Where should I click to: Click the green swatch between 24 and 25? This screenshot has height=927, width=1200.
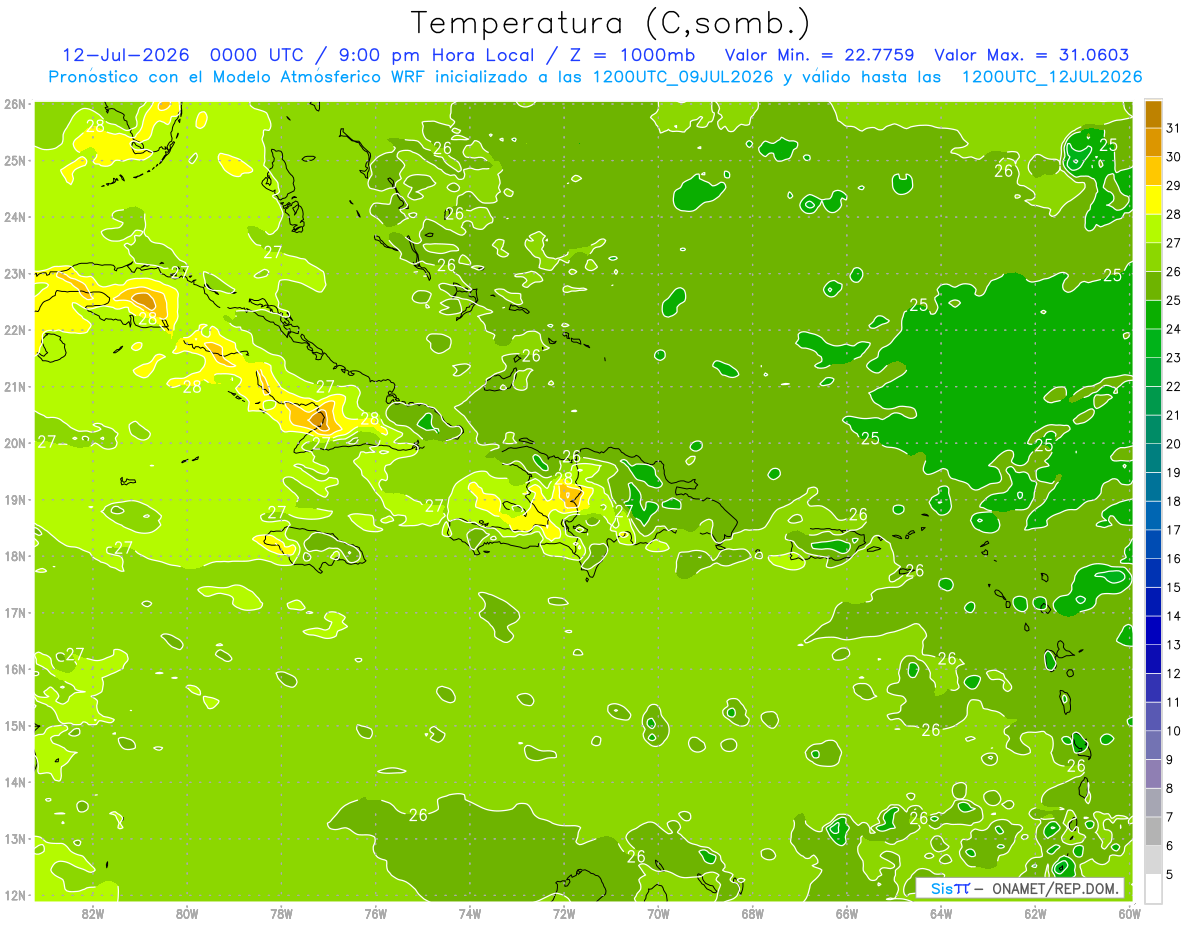1154,315
